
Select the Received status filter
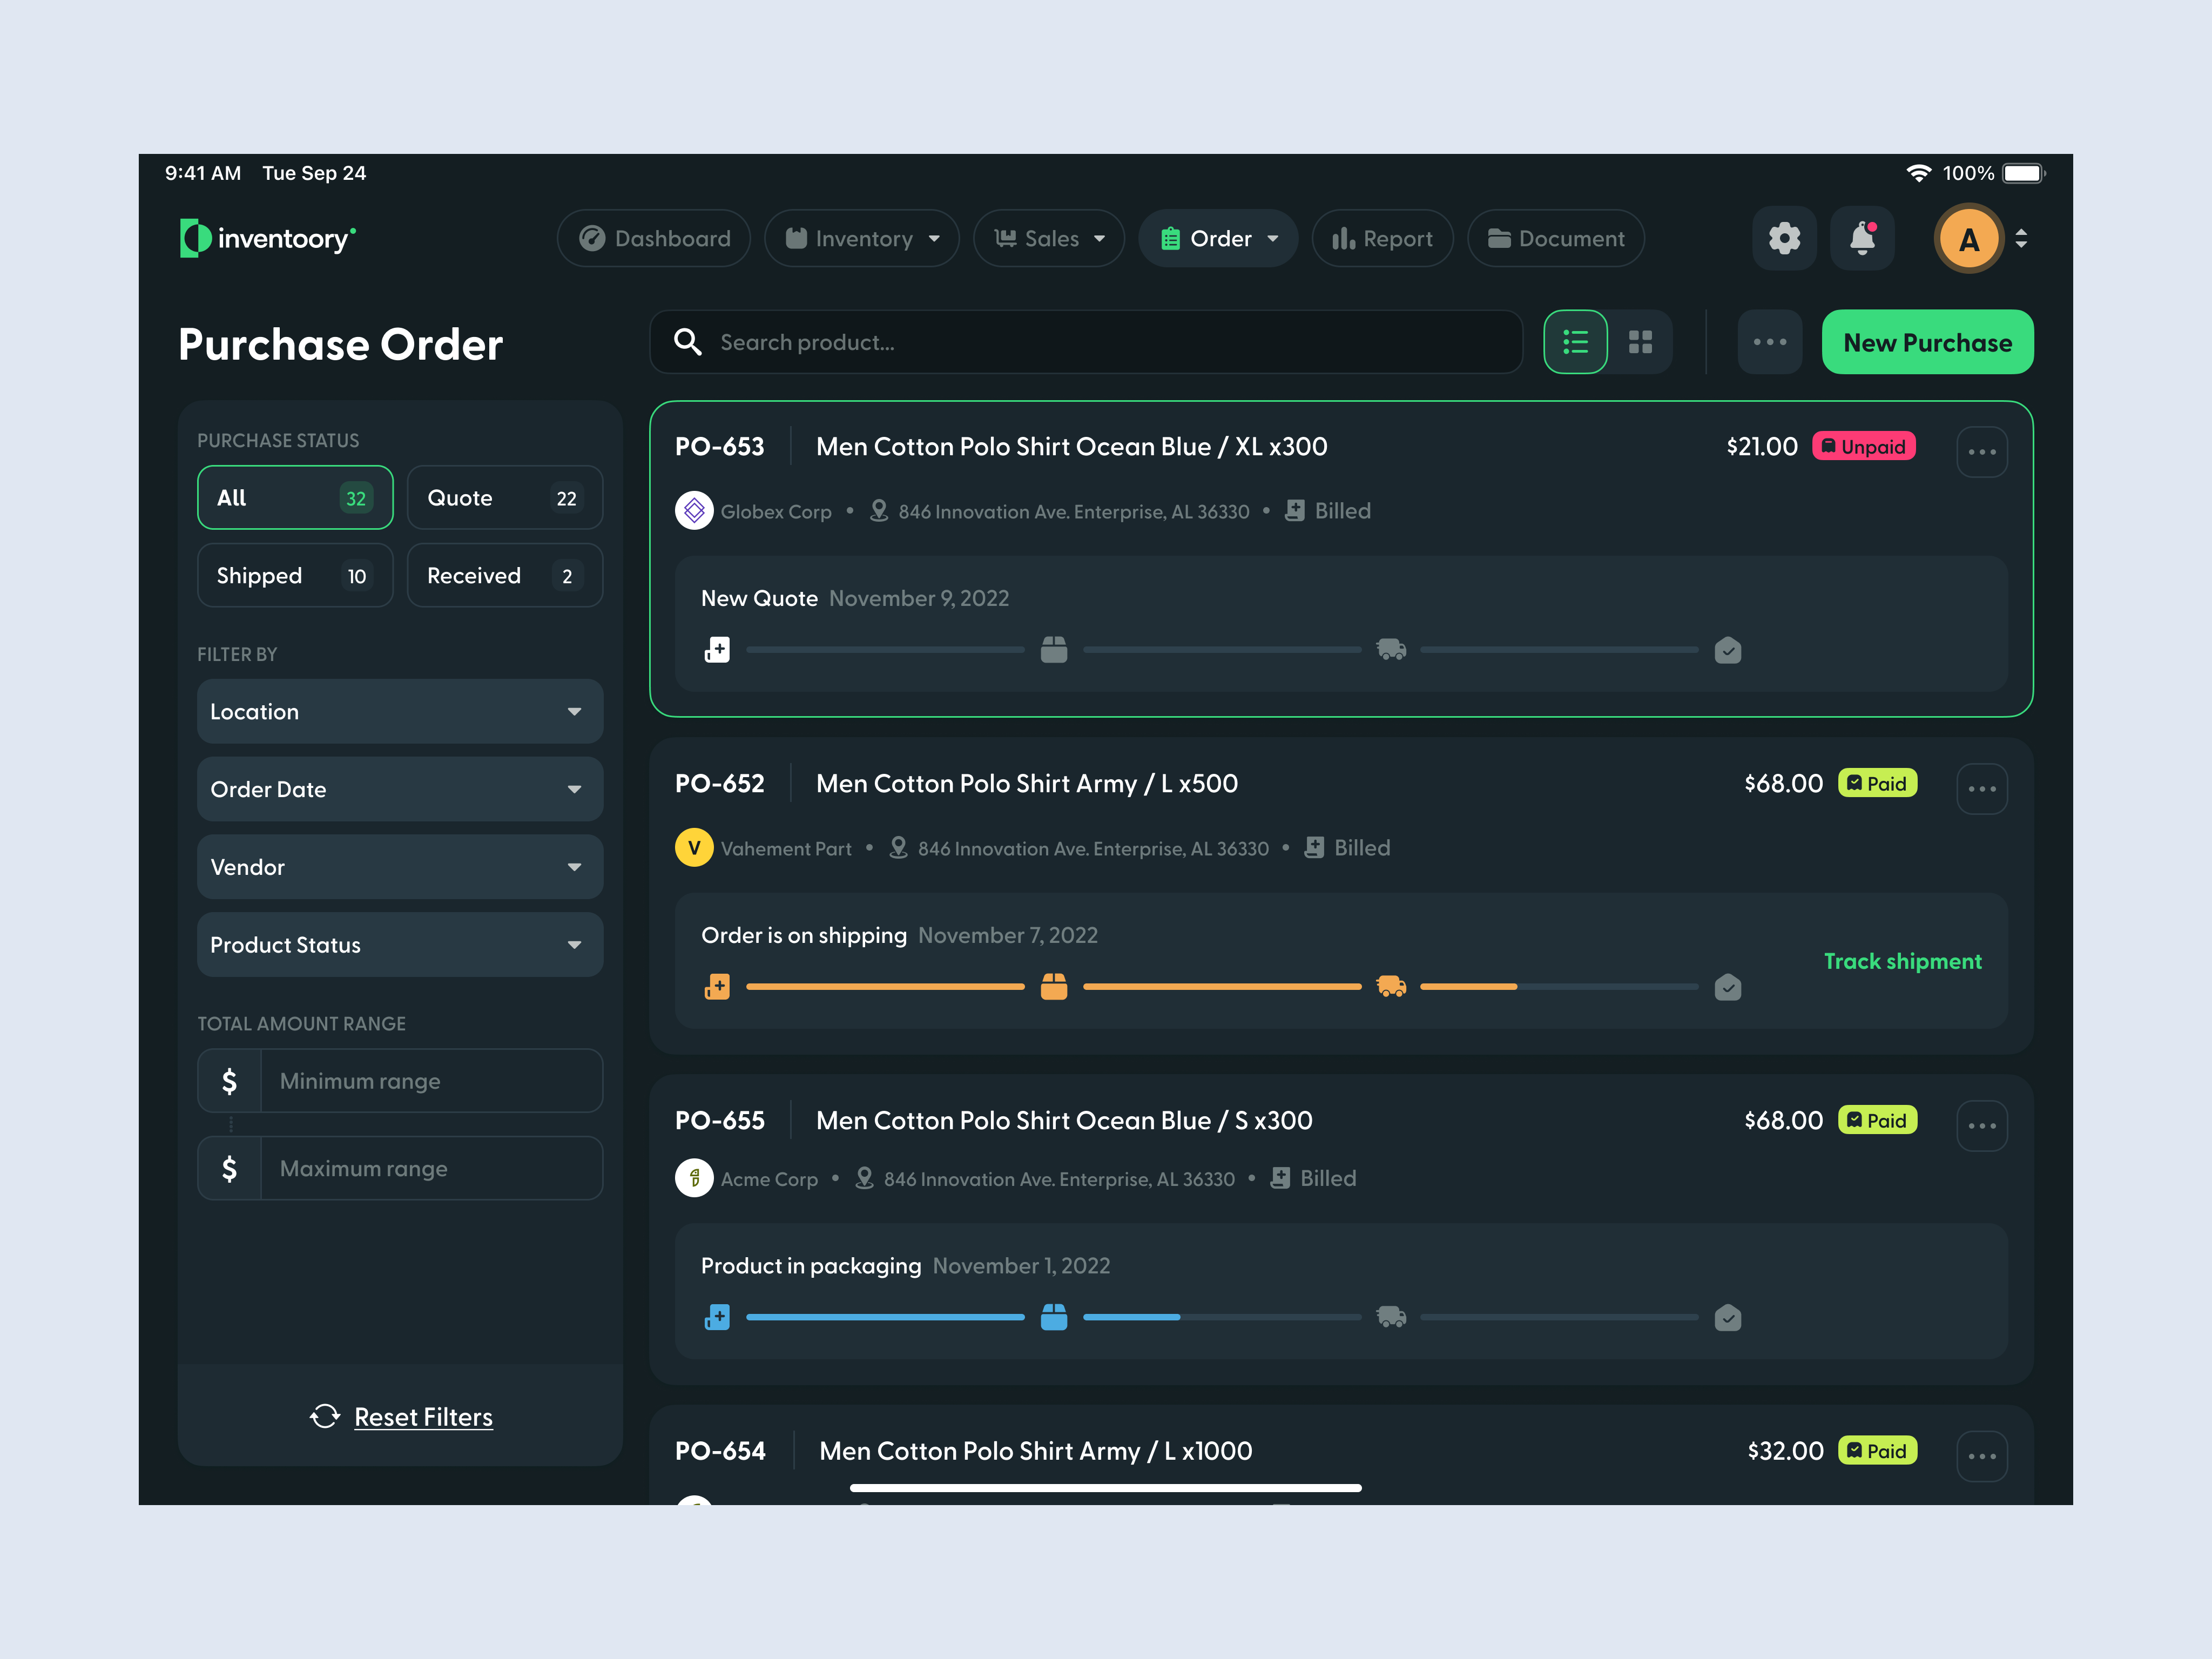[x=504, y=575]
